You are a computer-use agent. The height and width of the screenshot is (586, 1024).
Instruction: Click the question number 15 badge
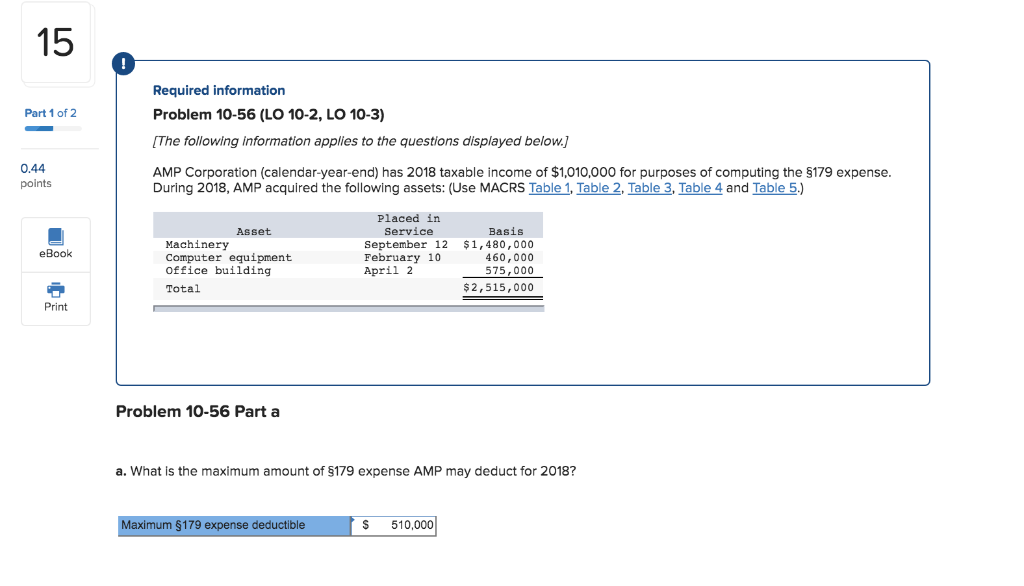55,43
